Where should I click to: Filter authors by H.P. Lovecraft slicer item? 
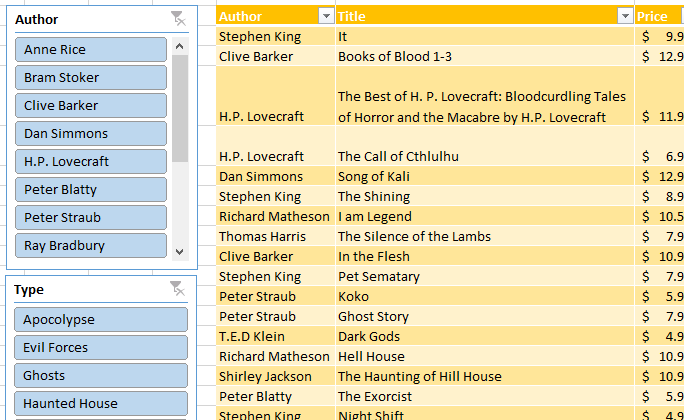coord(91,162)
